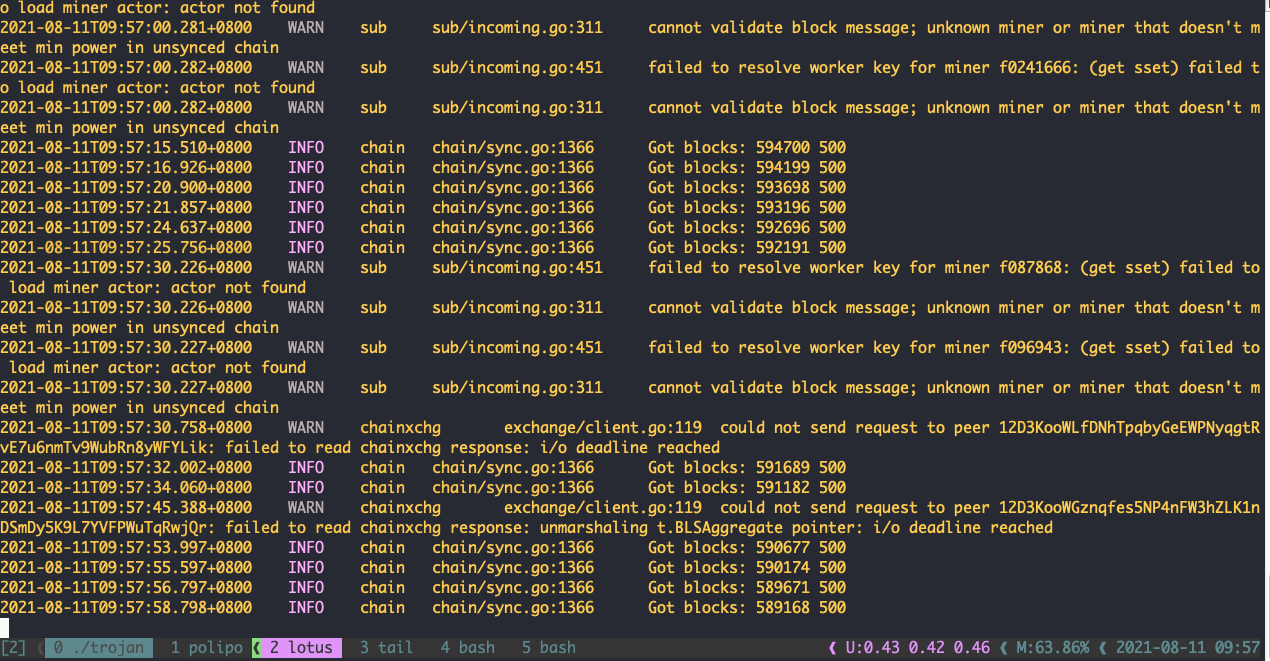
Task: Click log line Got blocks: 591182 500
Action: 746,487
